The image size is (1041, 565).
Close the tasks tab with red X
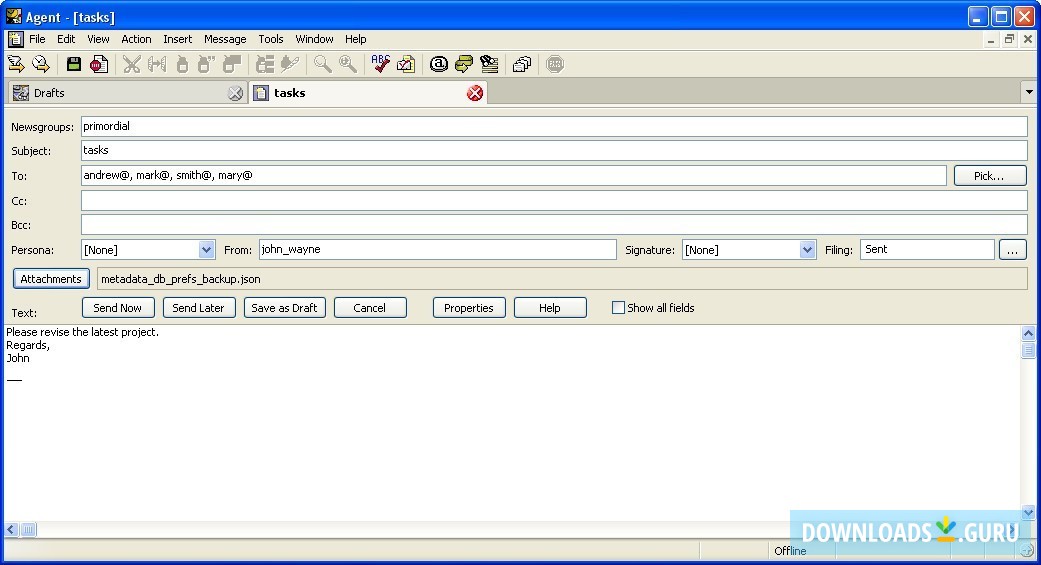pyautogui.click(x=475, y=93)
